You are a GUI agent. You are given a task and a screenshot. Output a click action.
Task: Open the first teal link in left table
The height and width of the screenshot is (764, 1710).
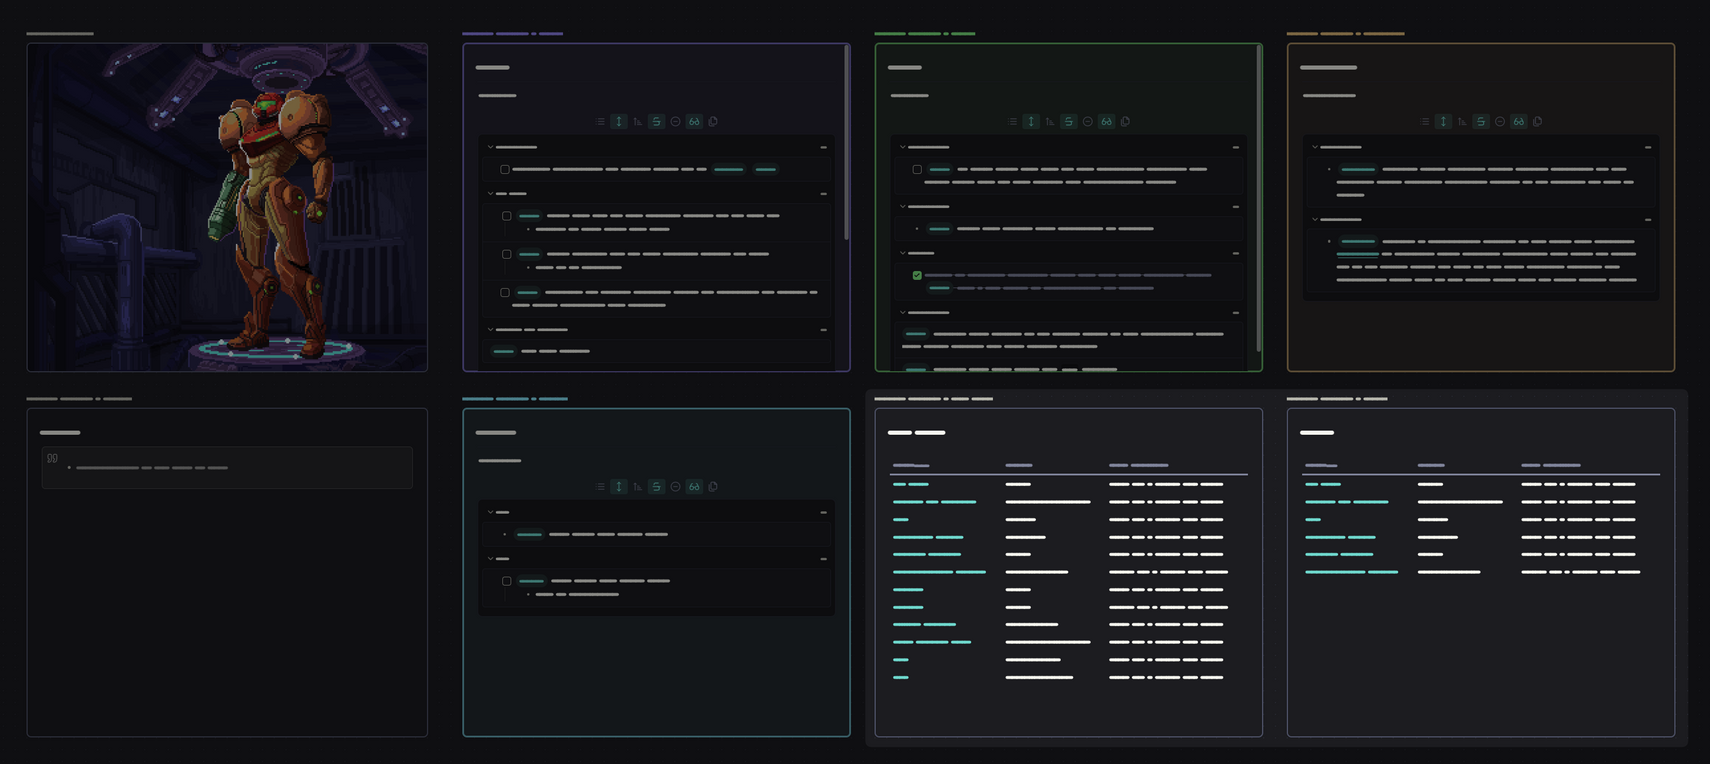point(910,484)
